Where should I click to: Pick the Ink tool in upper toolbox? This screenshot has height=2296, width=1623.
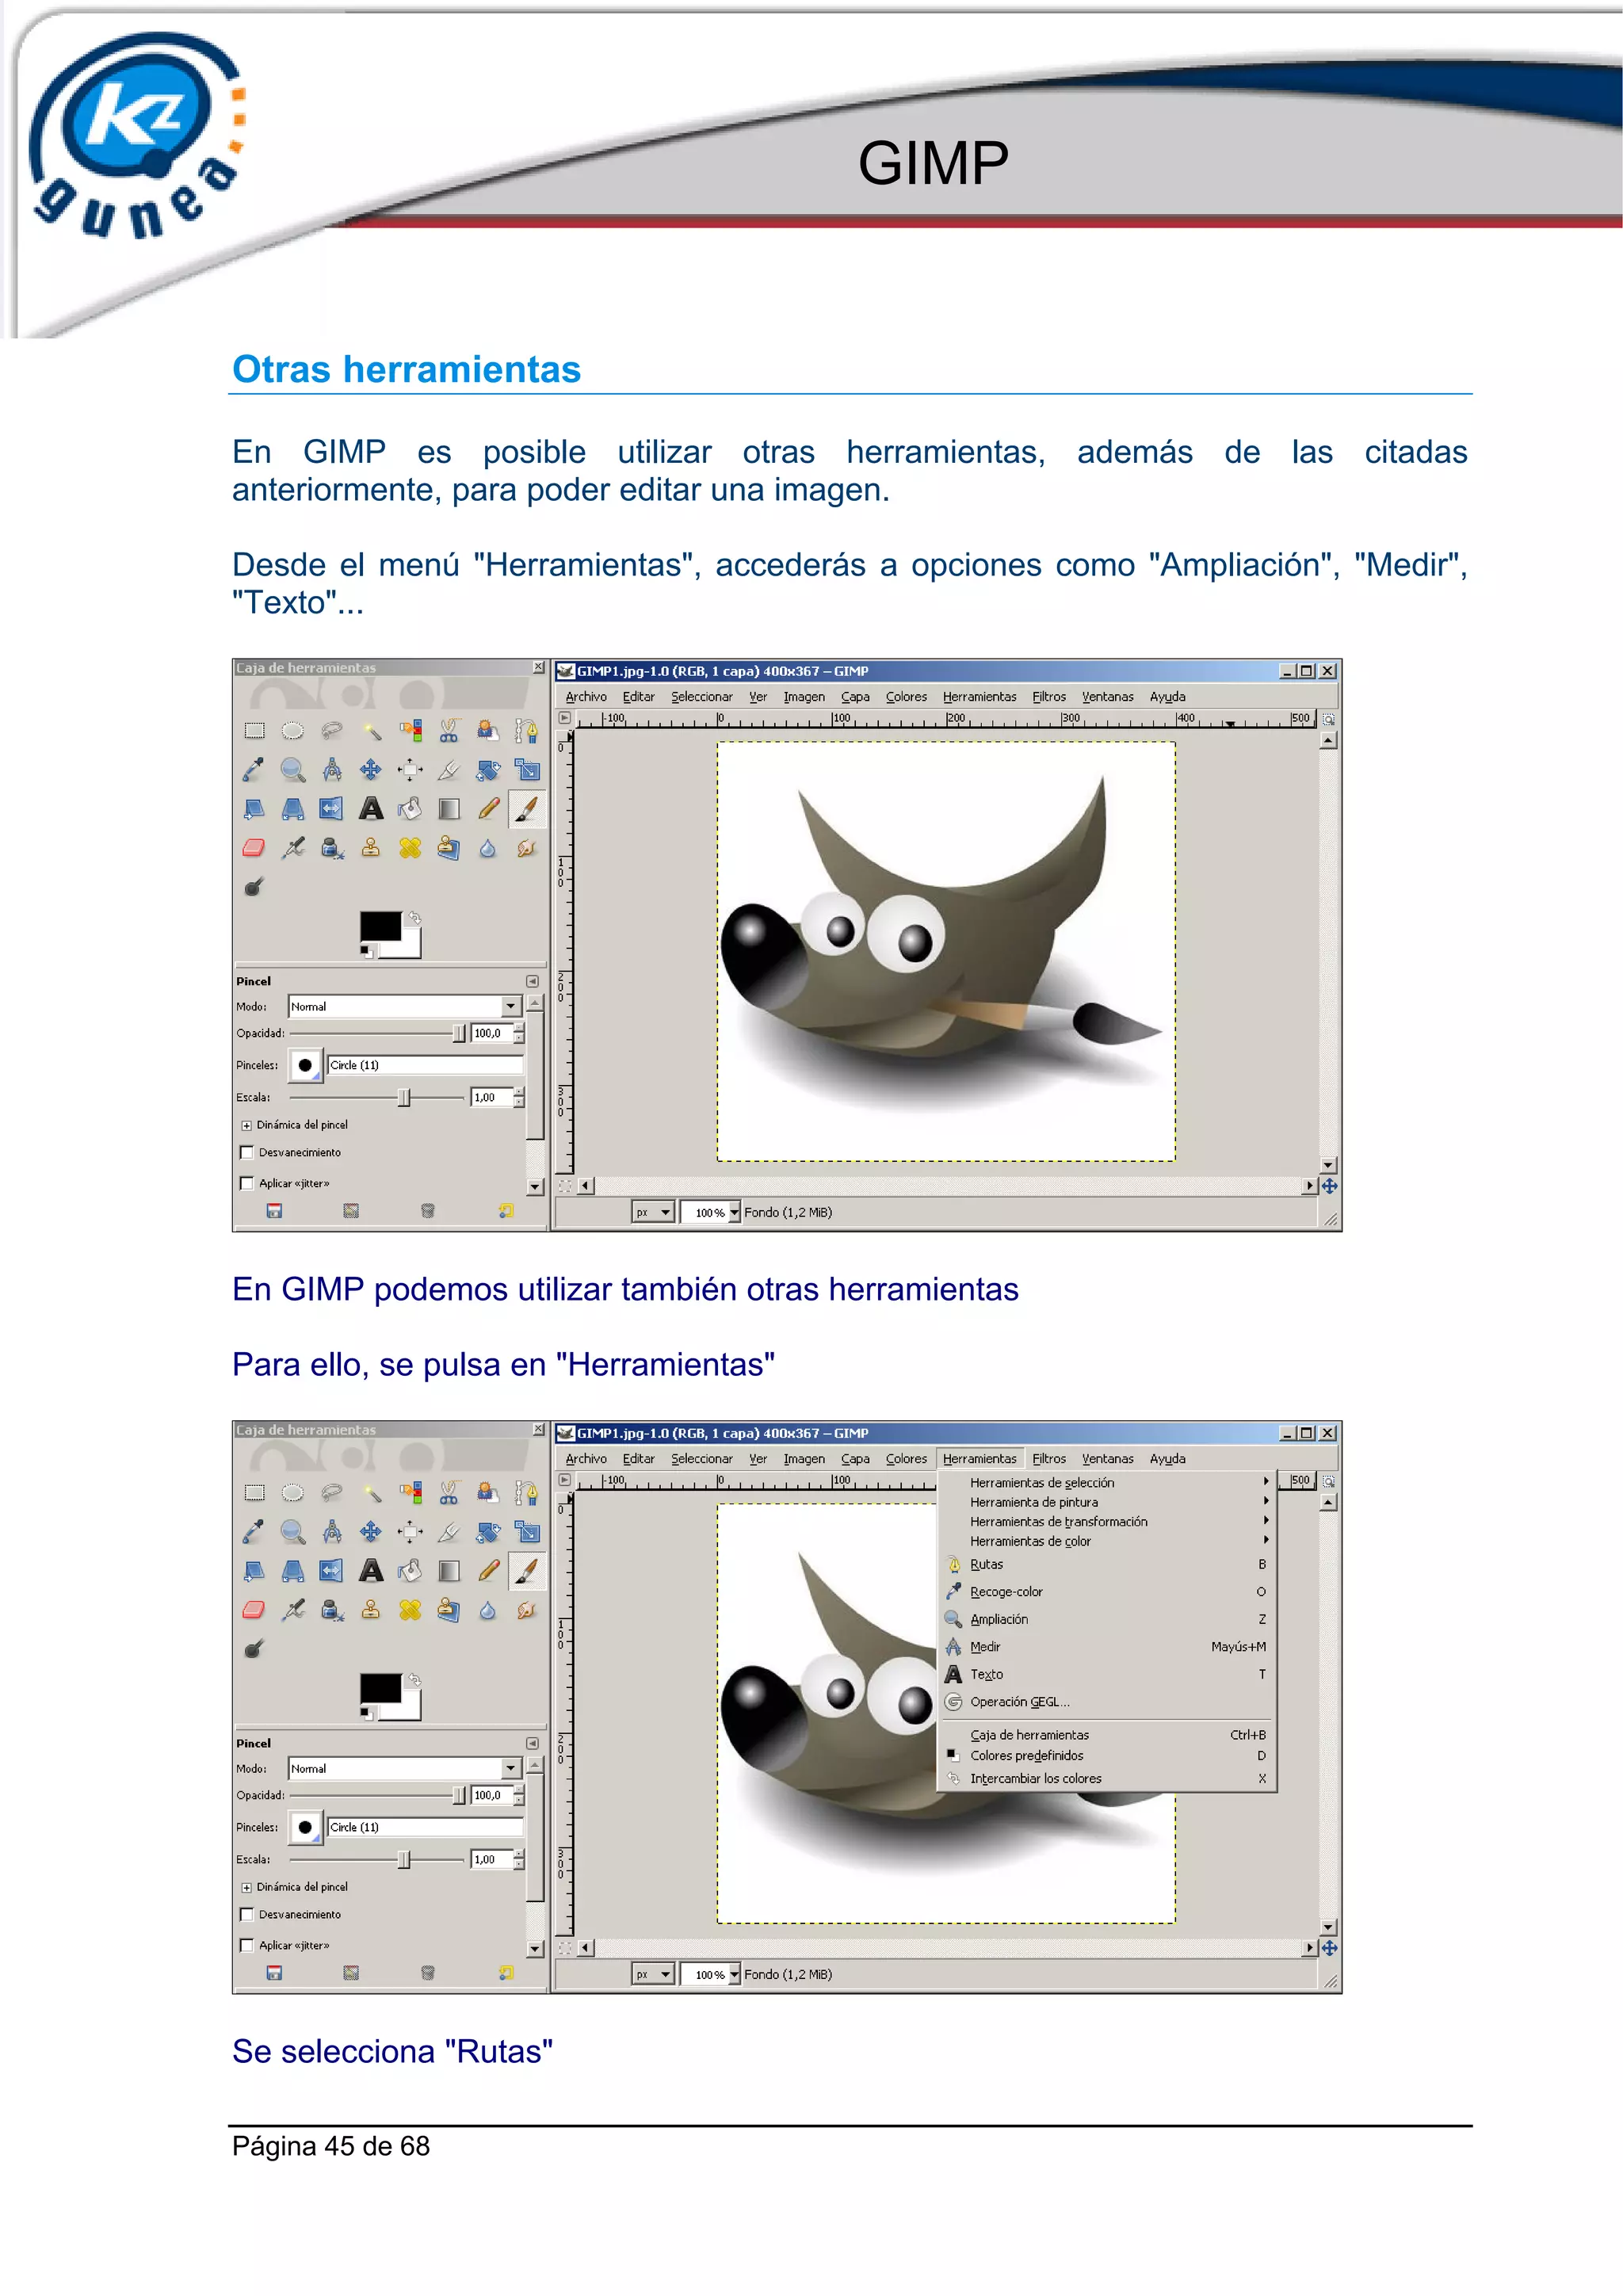pos(332,848)
